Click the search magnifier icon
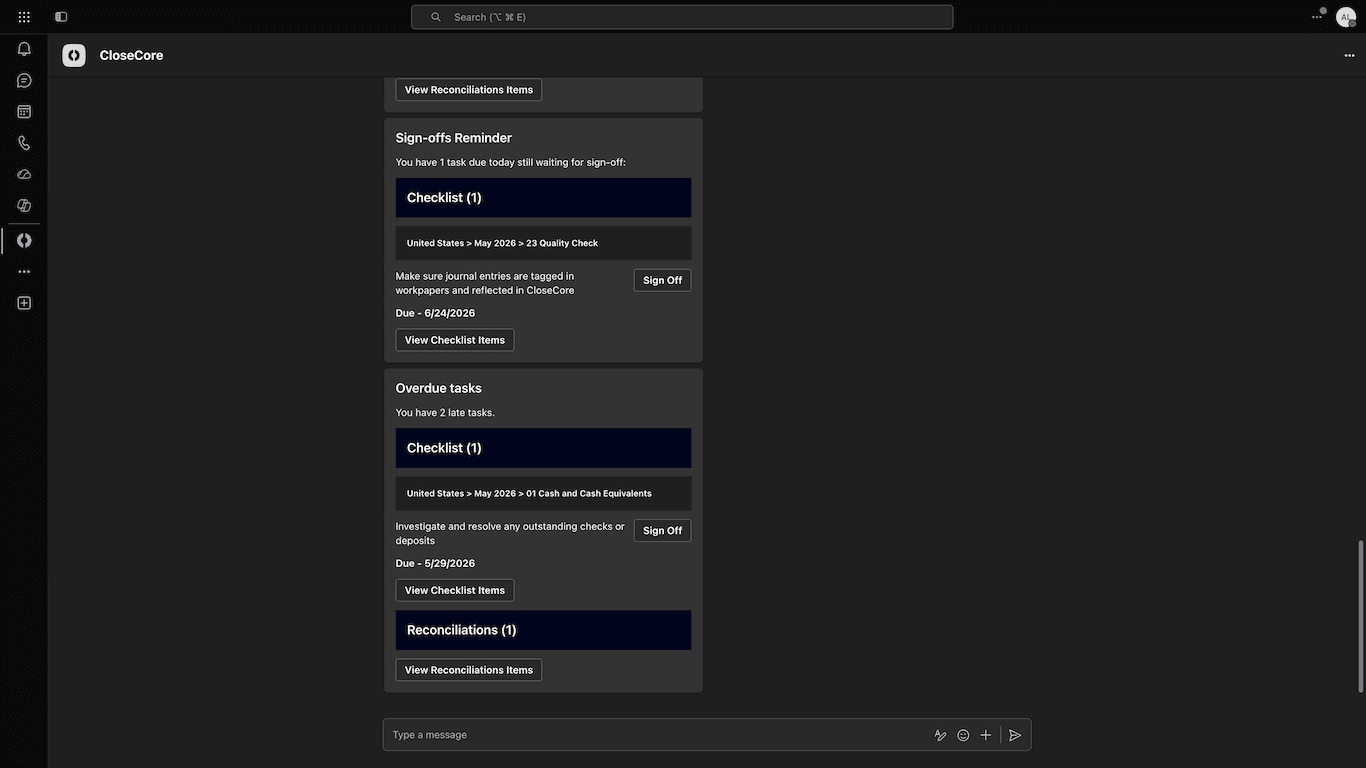1366x768 pixels. point(436,17)
